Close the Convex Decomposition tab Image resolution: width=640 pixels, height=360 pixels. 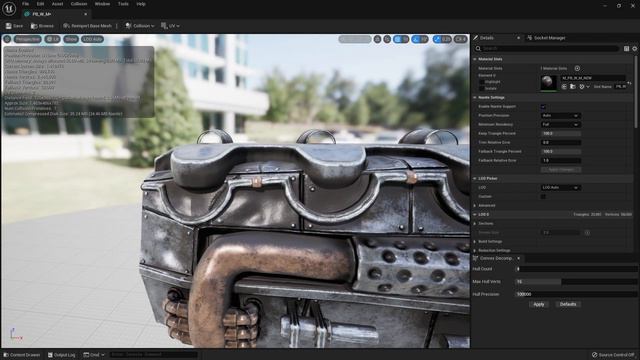click(518, 258)
